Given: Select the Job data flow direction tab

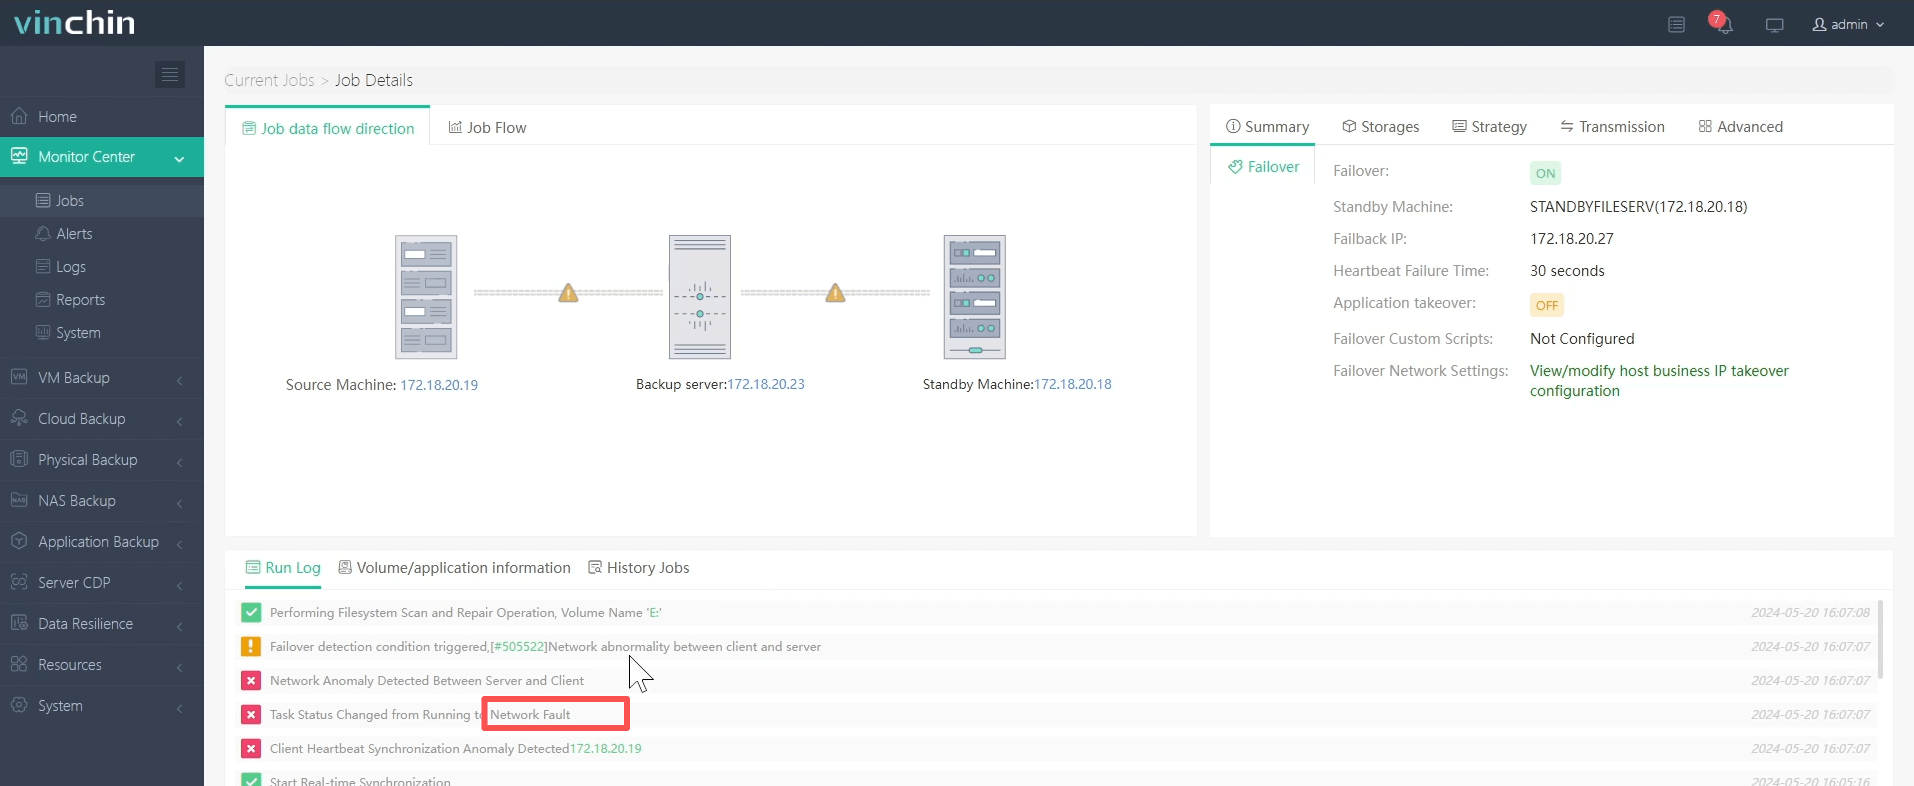Looking at the screenshot, I should tap(328, 128).
